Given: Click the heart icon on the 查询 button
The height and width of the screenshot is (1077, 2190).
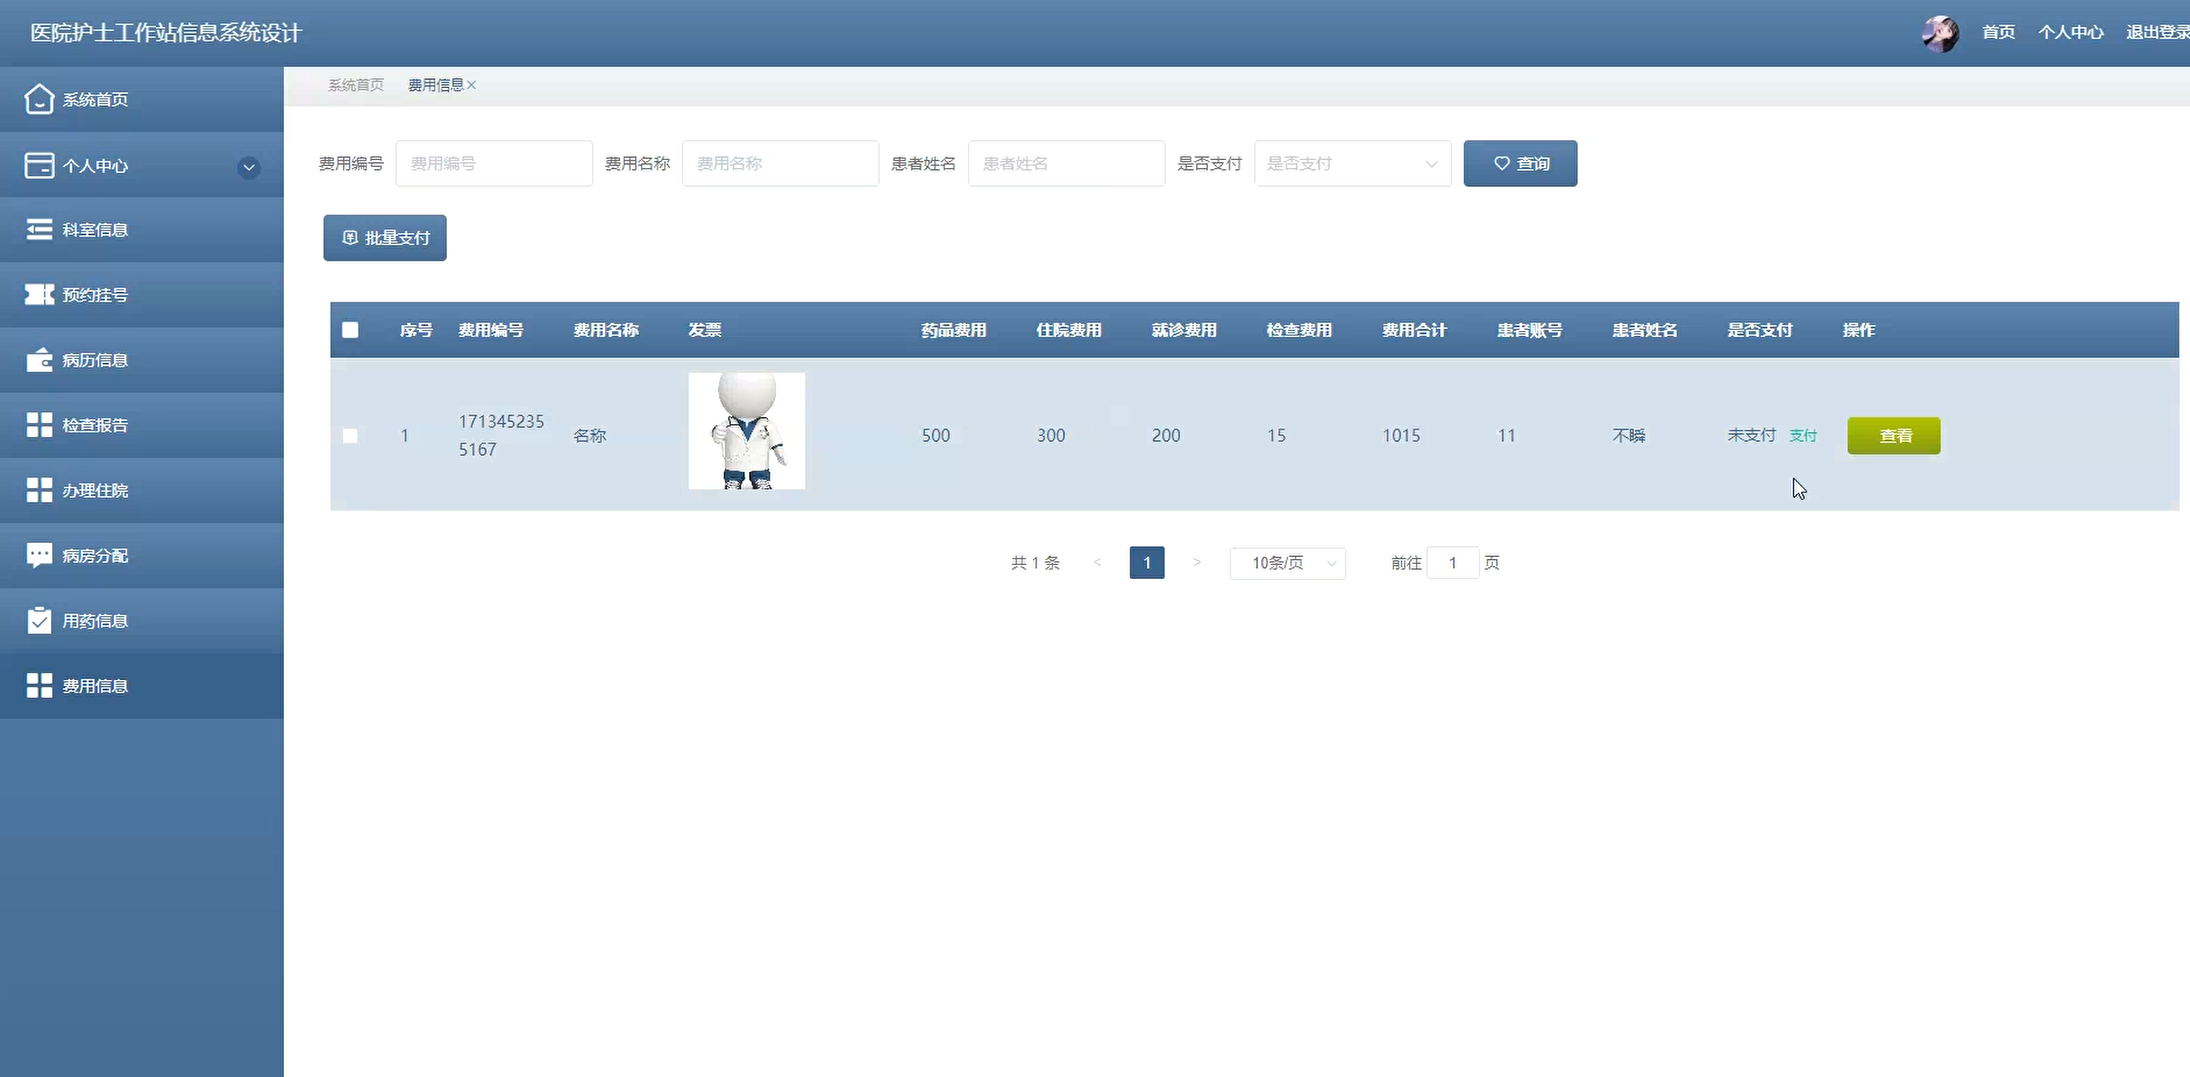Looking at the screenshot, I should coord(1502,163).
